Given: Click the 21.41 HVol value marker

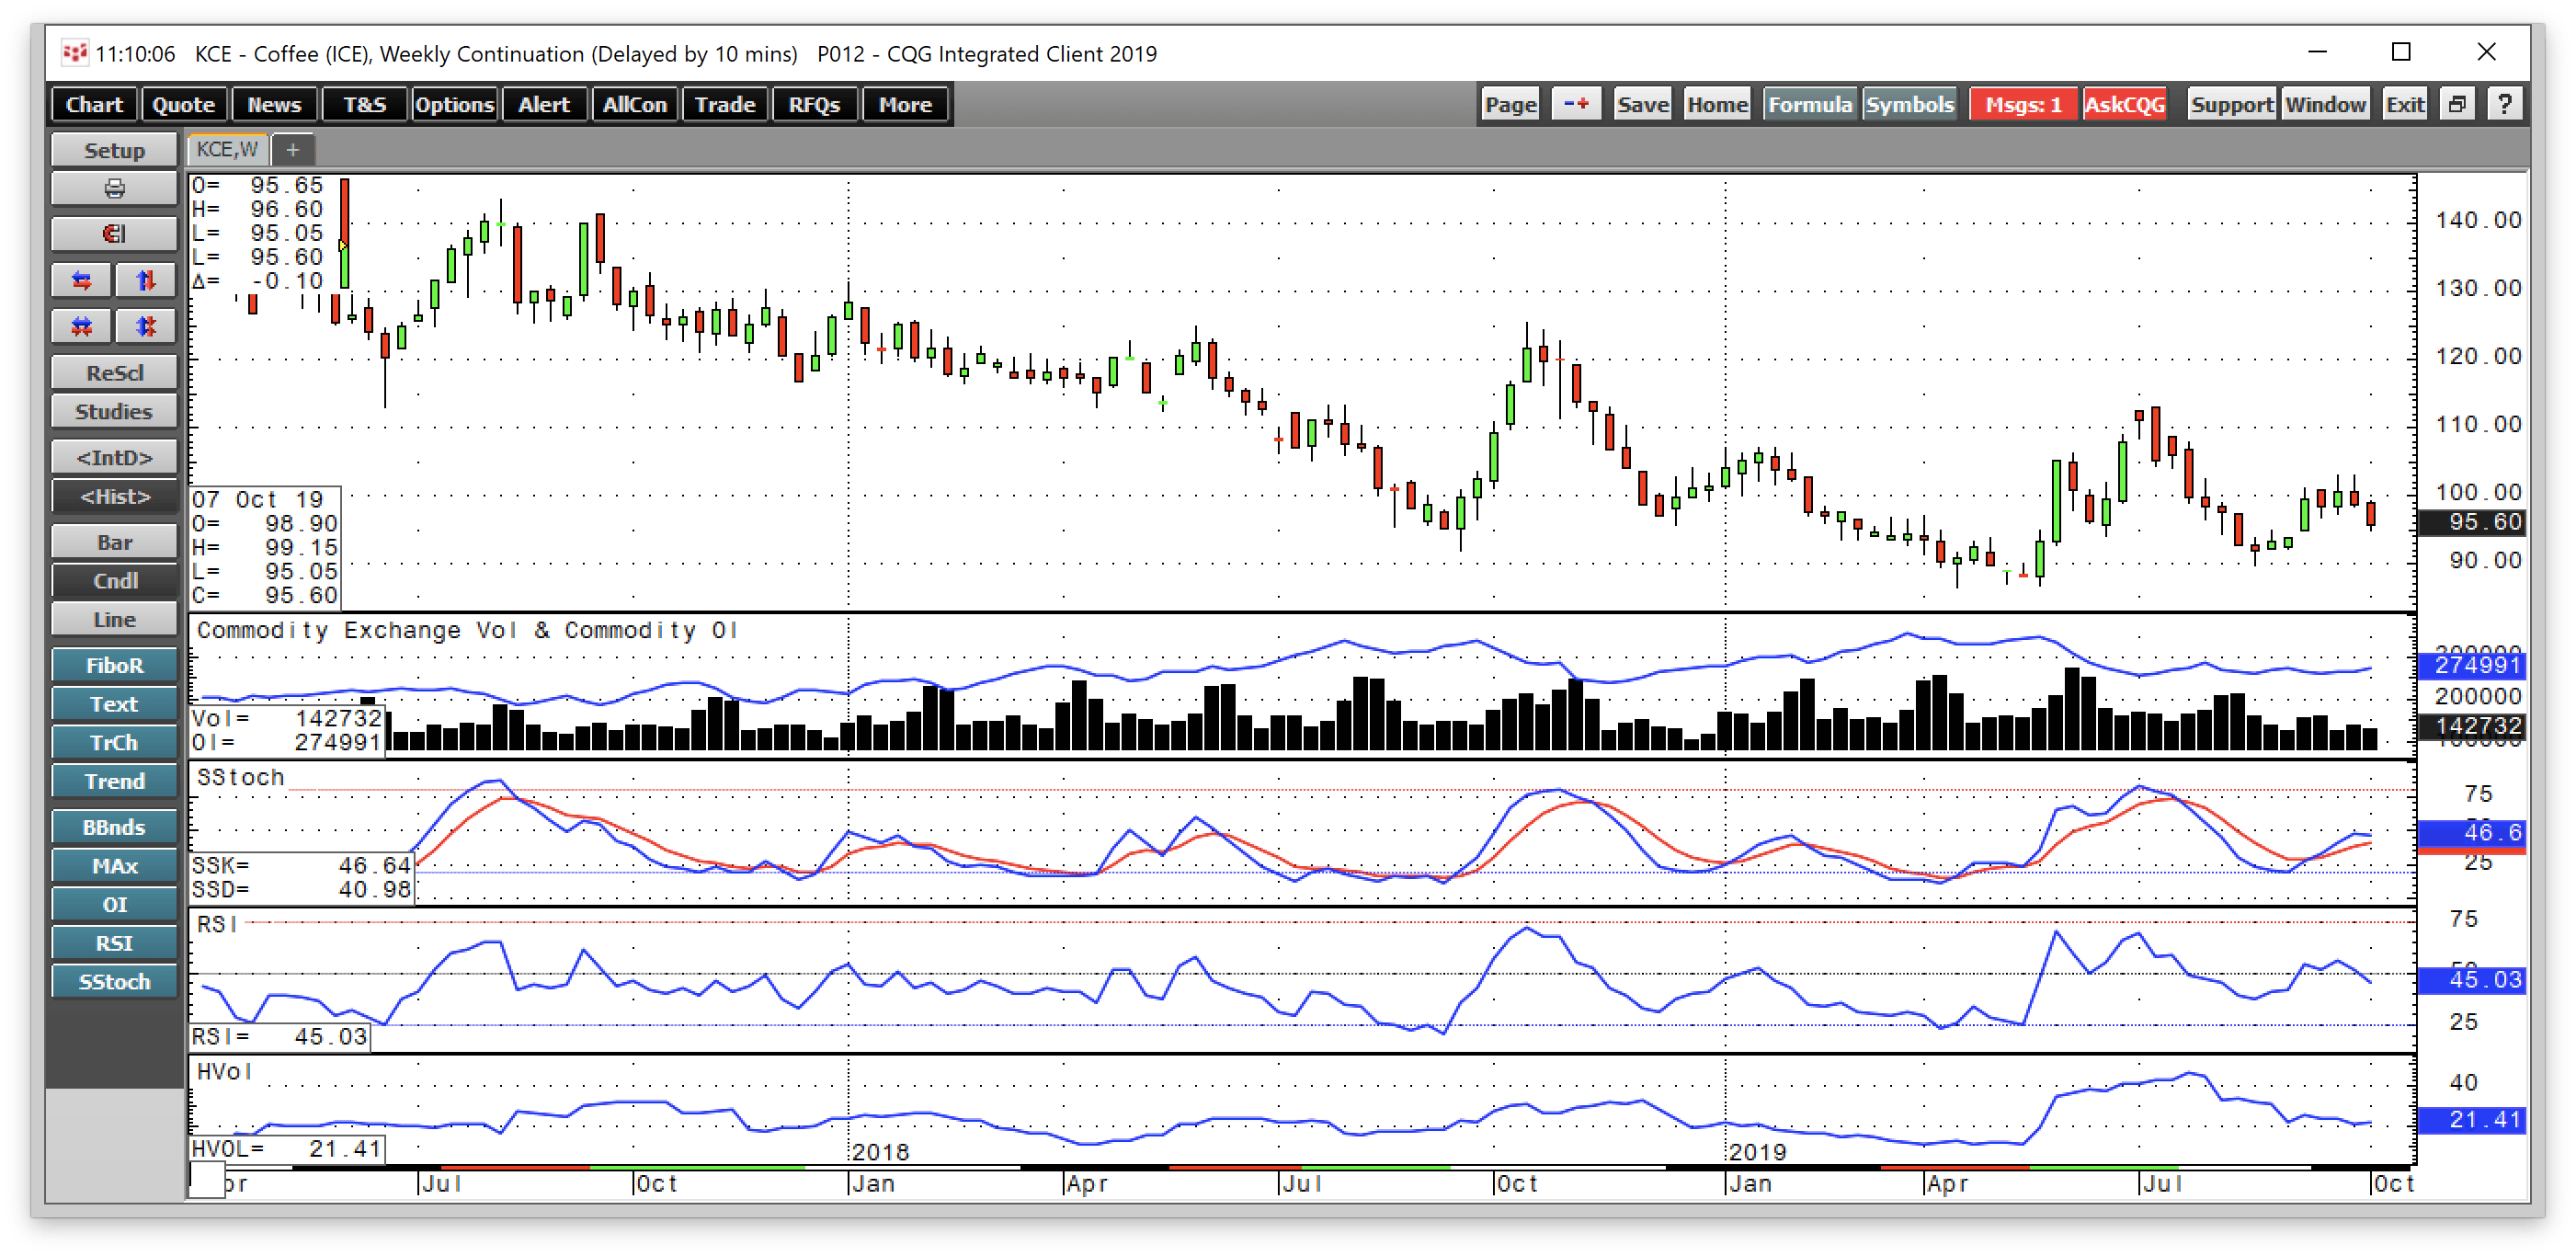Looking at the screenshot, I should pyautogui.click(x=2473, y=1120).
